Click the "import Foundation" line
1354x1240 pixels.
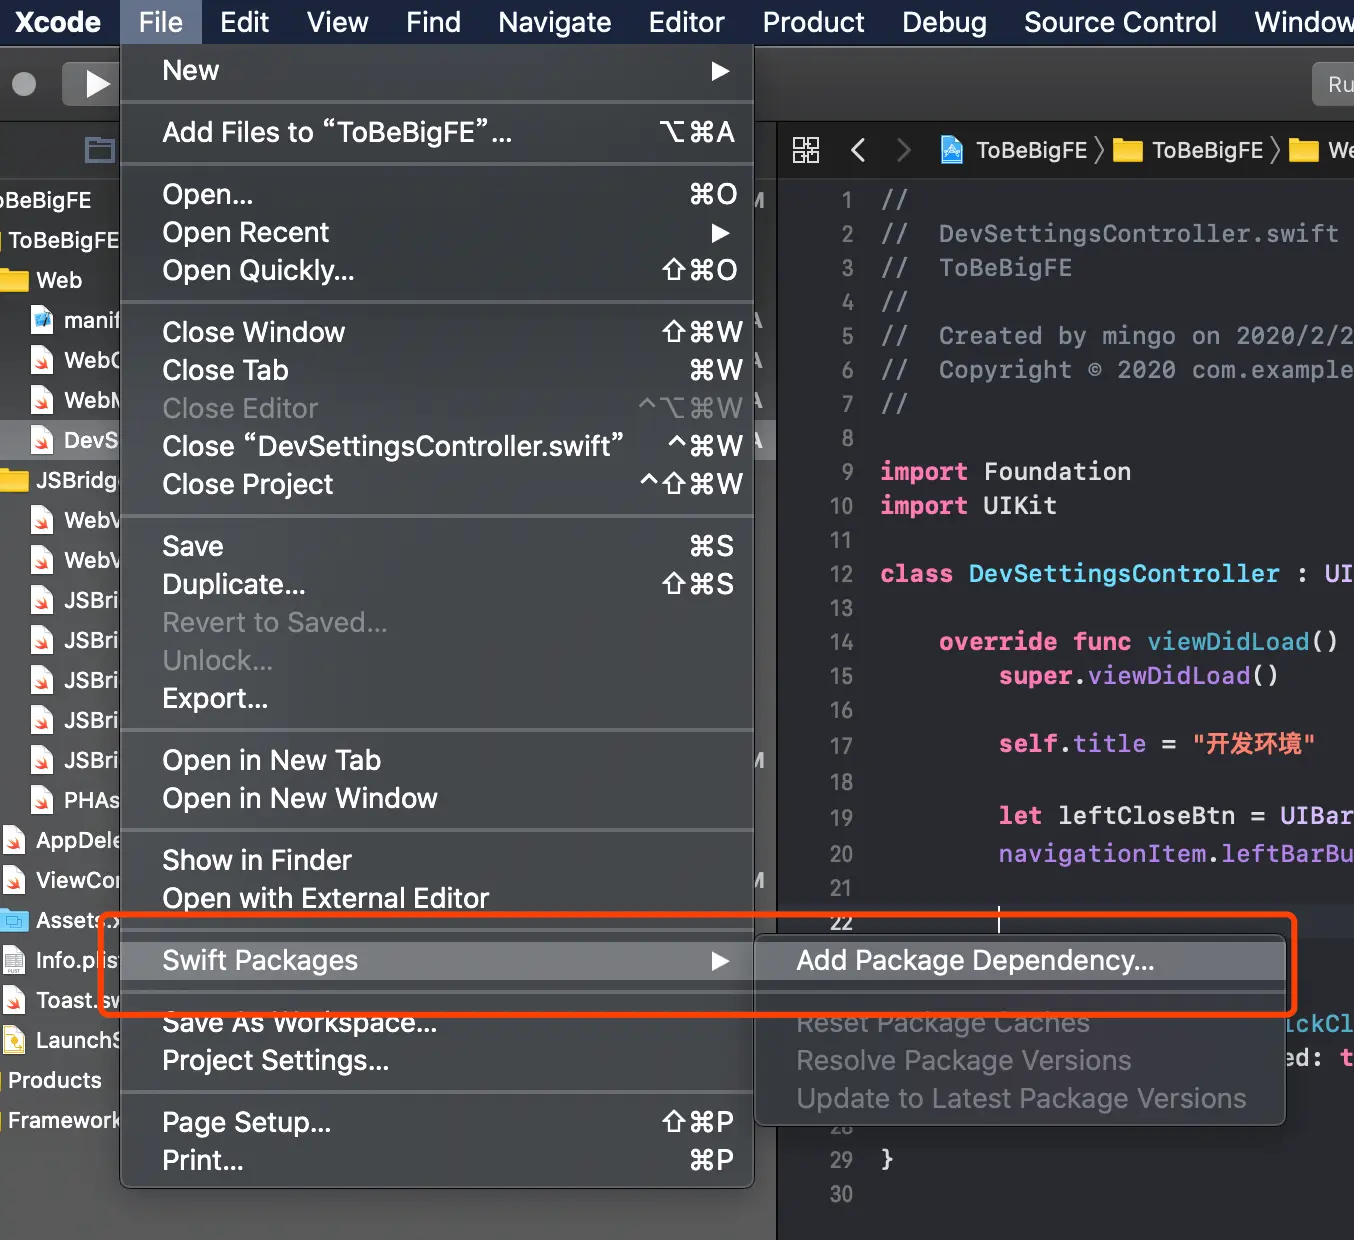click(x=1005, y=472)
